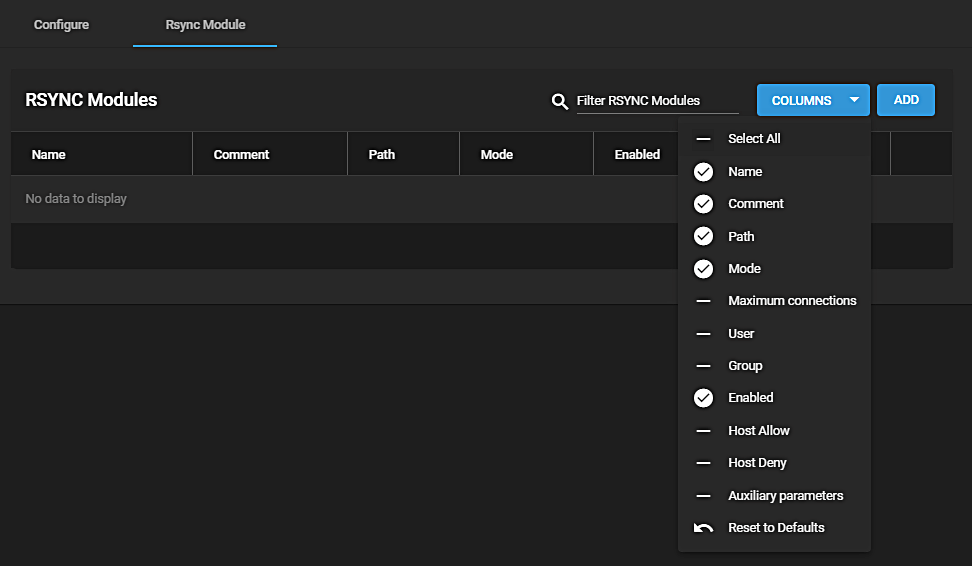This screenshot has height=566, width=972.
Task: Sort by the Name column header
Action: 49,155
